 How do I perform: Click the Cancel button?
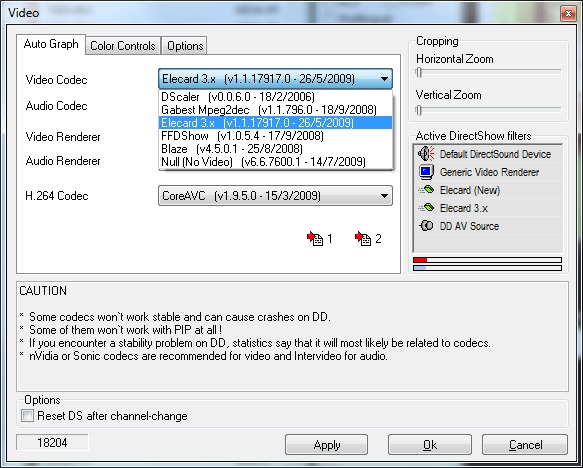click(x=525, y=445)
